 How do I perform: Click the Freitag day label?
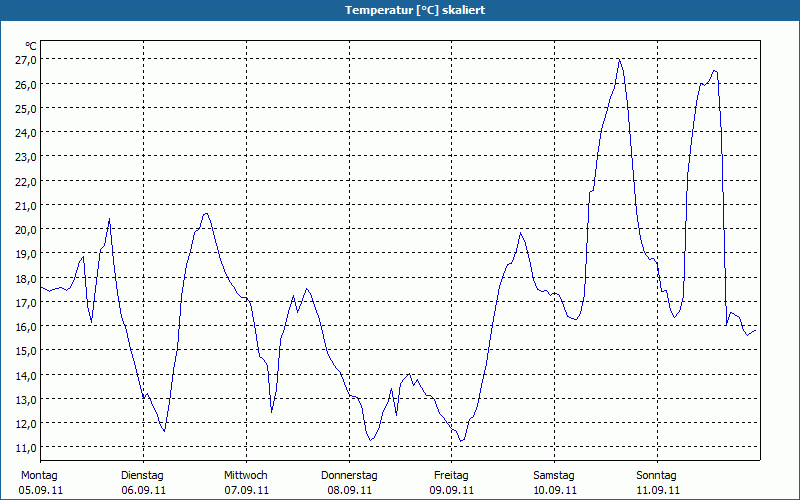point(452,476)
